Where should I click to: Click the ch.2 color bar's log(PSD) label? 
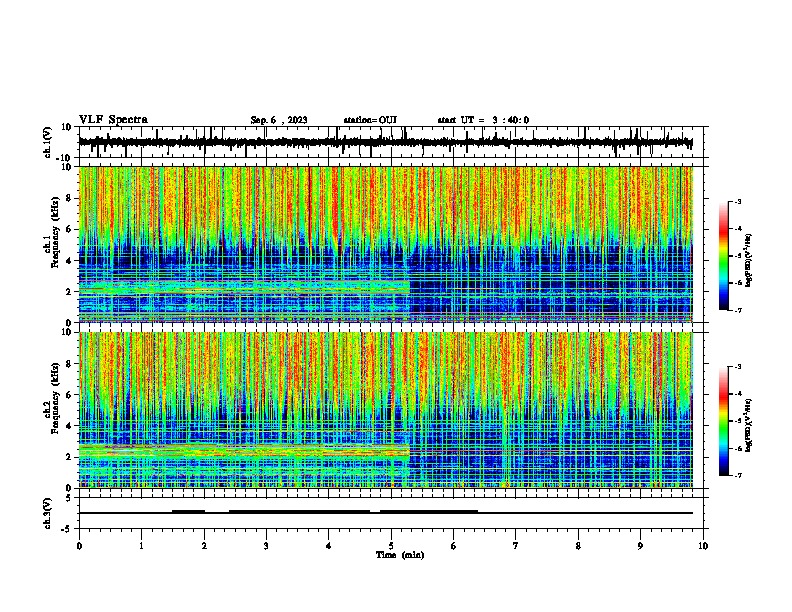click(748, 425)
